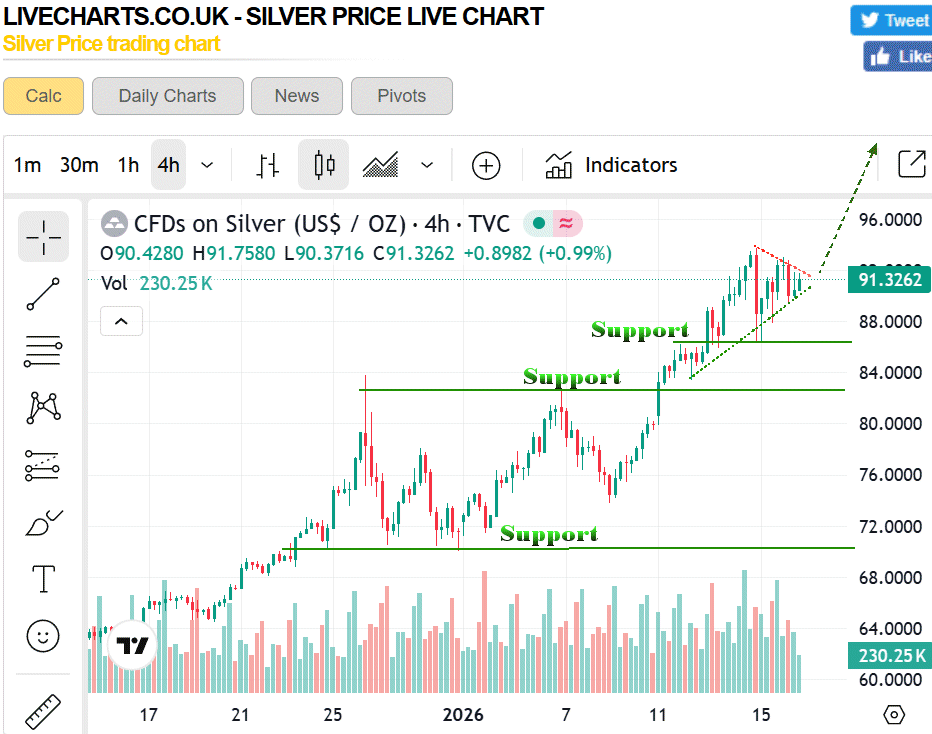932x734 pixels.
Task: Click the add symbol compare plus icon
Action: [486, 165]
